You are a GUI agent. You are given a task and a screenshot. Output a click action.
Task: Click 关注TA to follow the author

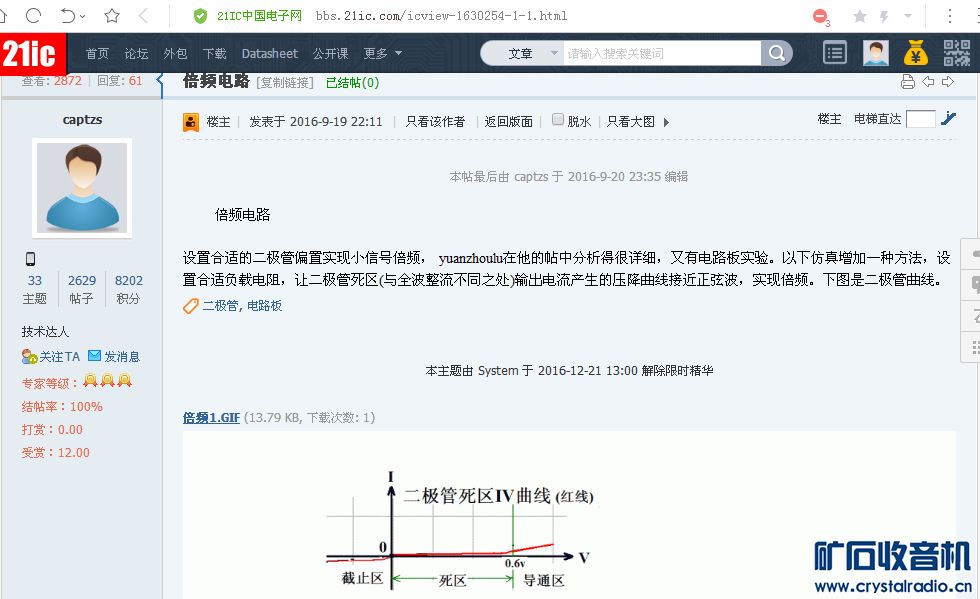(x=51, y=356)
